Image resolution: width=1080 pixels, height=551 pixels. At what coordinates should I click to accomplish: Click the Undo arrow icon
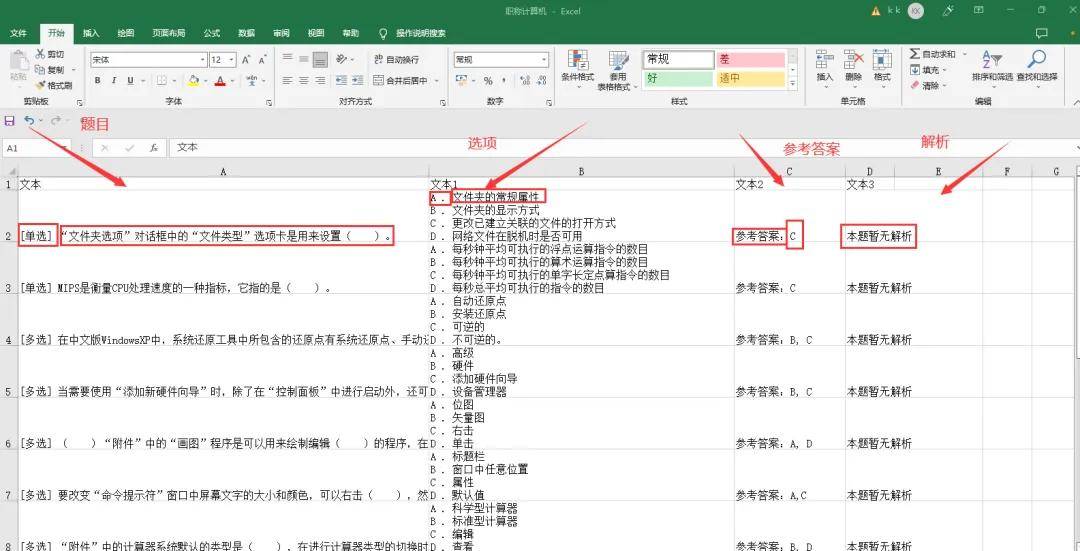[29, 121]
